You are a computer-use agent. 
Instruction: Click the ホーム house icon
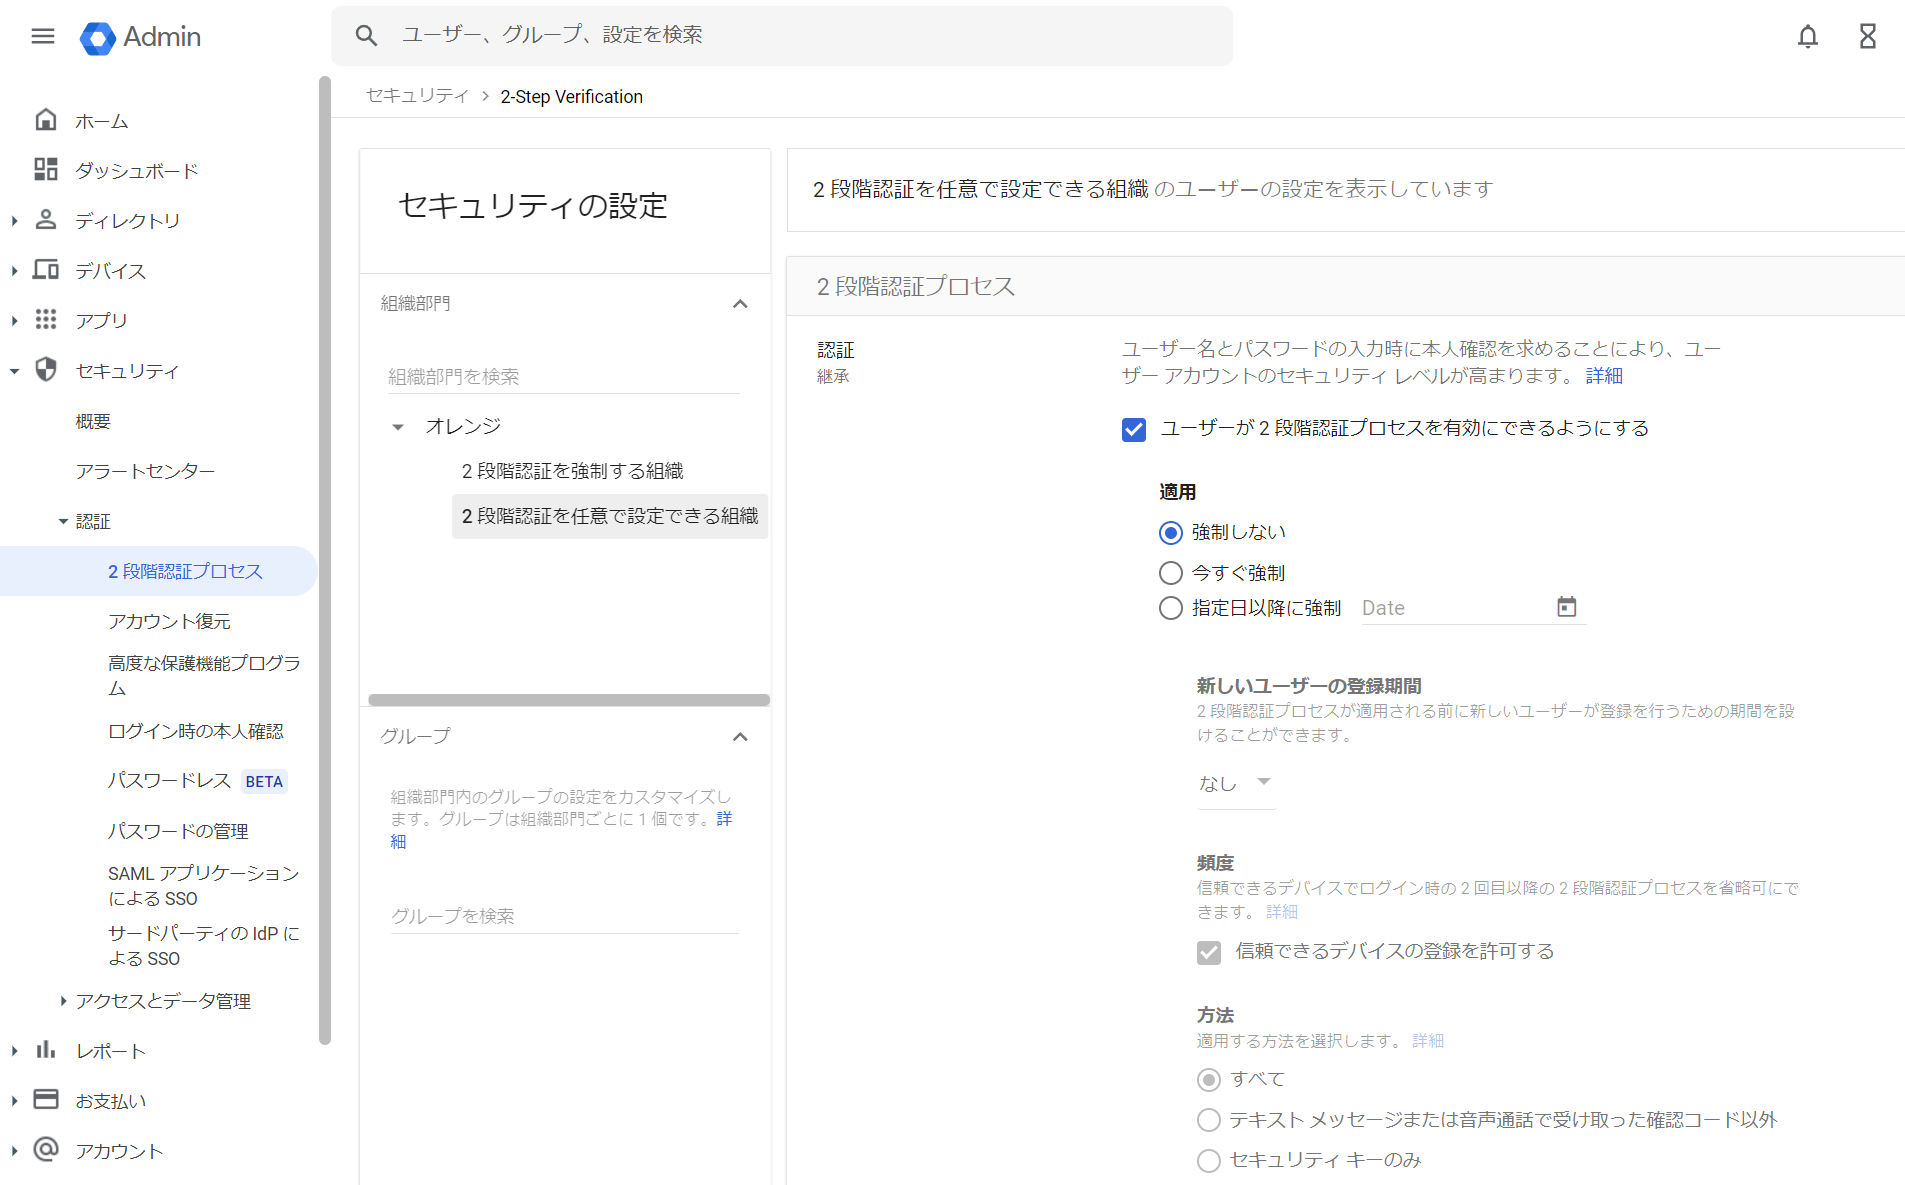click(x=46, y=120)
